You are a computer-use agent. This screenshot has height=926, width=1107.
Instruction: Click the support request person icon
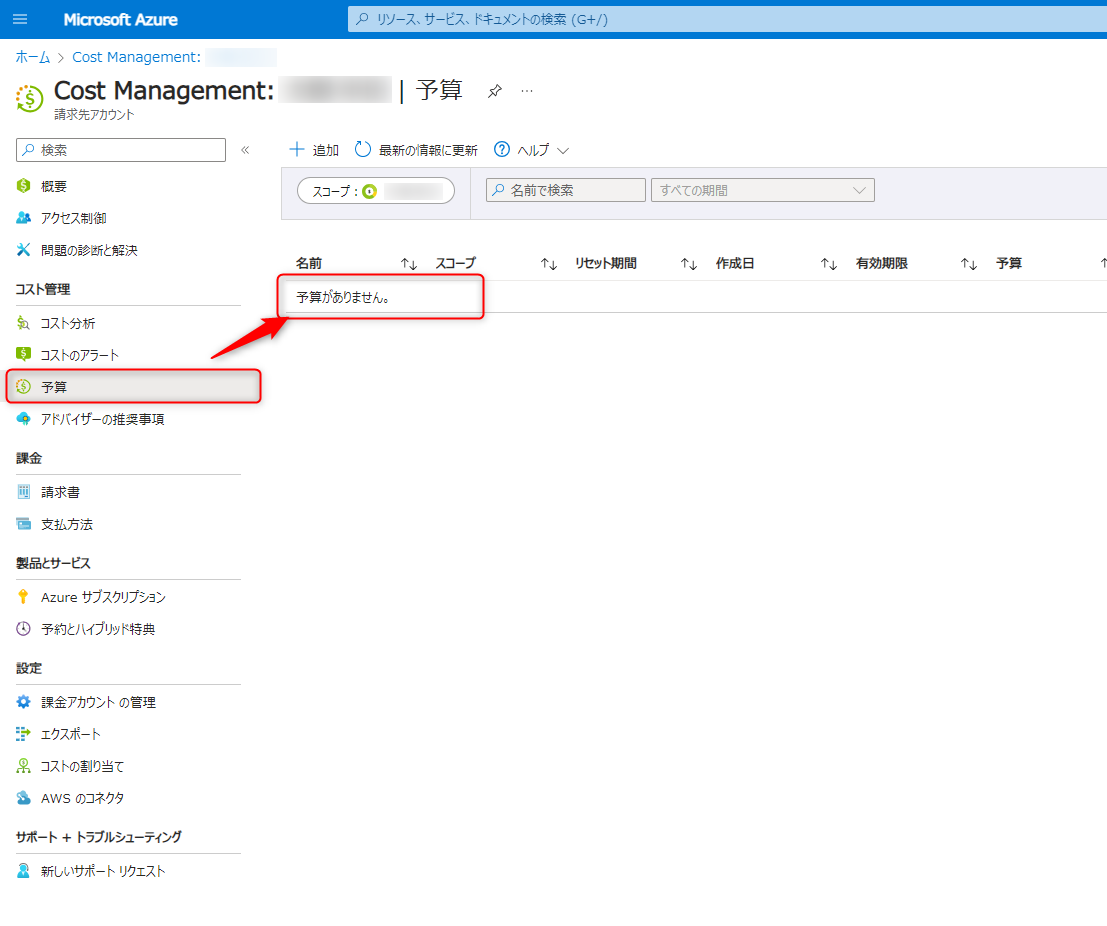(x=23, y=870)
